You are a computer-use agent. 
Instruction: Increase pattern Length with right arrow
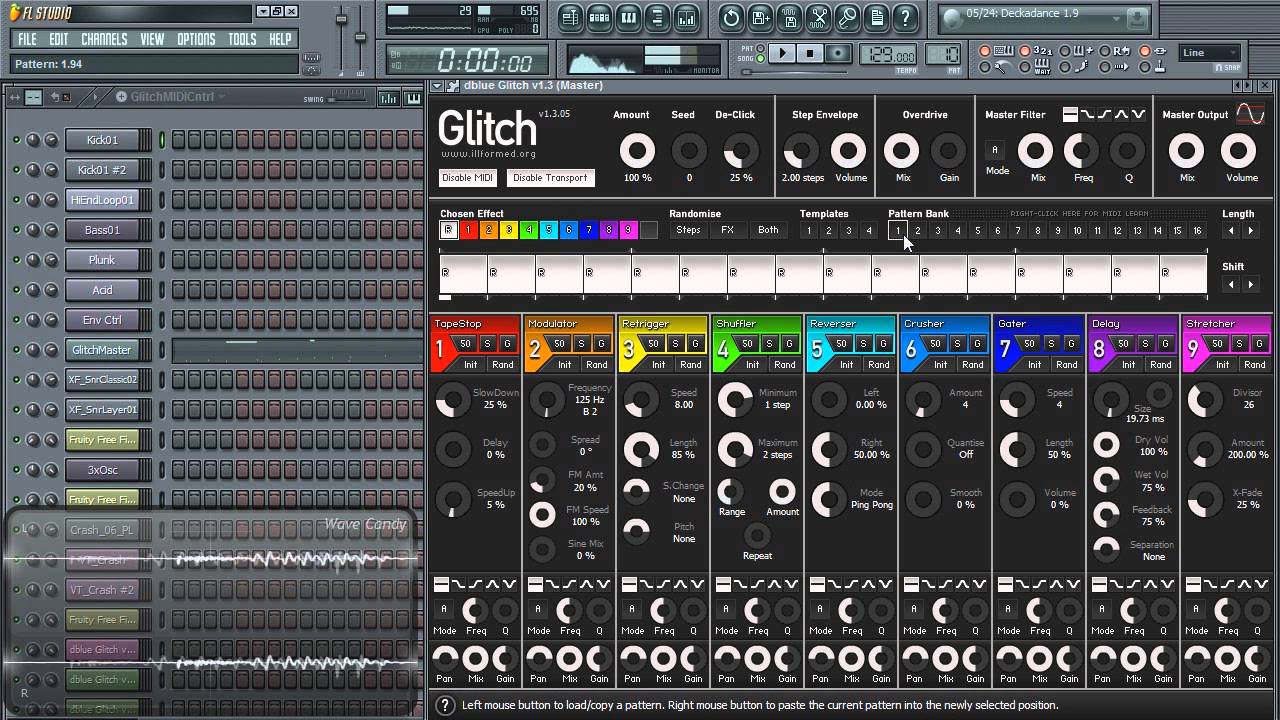[x=1249, y=231]
